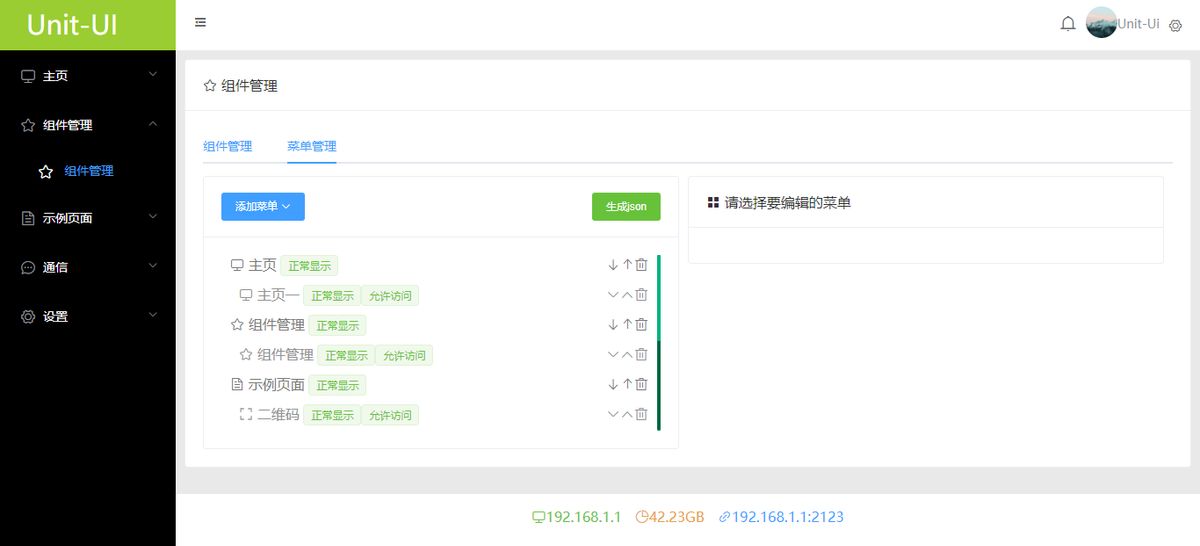Delete 主页一 menu row

click(x=642, y=295)
